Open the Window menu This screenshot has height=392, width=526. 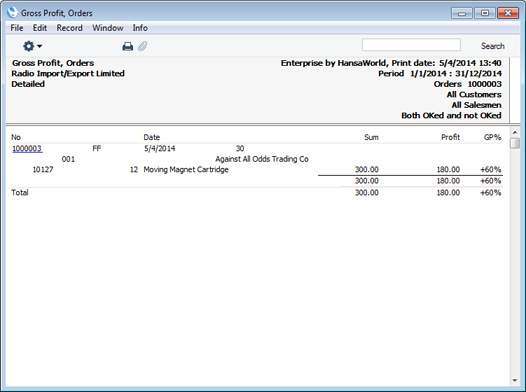click(108, 28)
